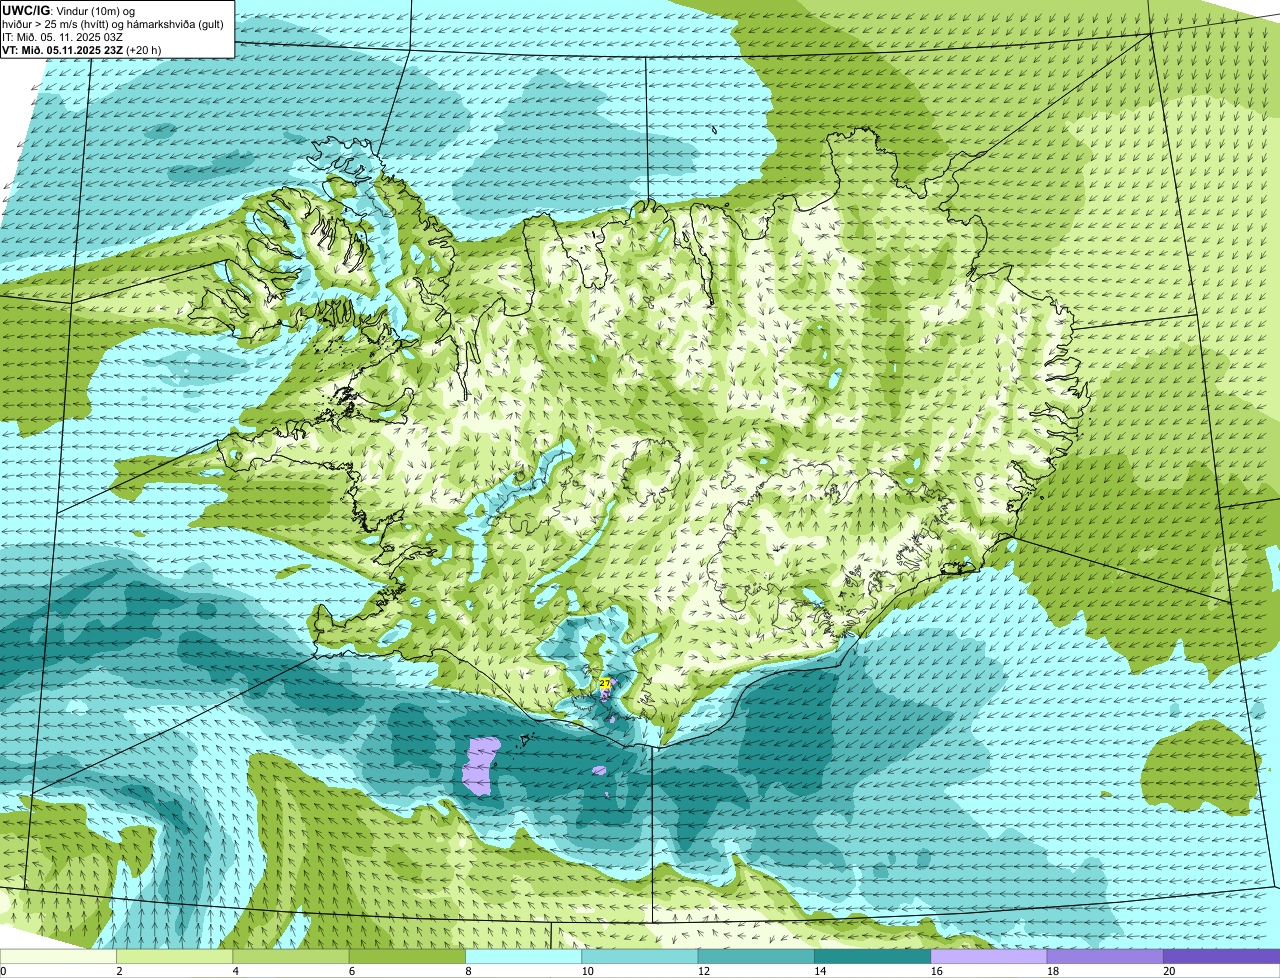Image resolution: width=1280 pixels, height=978 pixels.
Task: Select the 4–6 m/s legend color band
Action: click(291, 956)
